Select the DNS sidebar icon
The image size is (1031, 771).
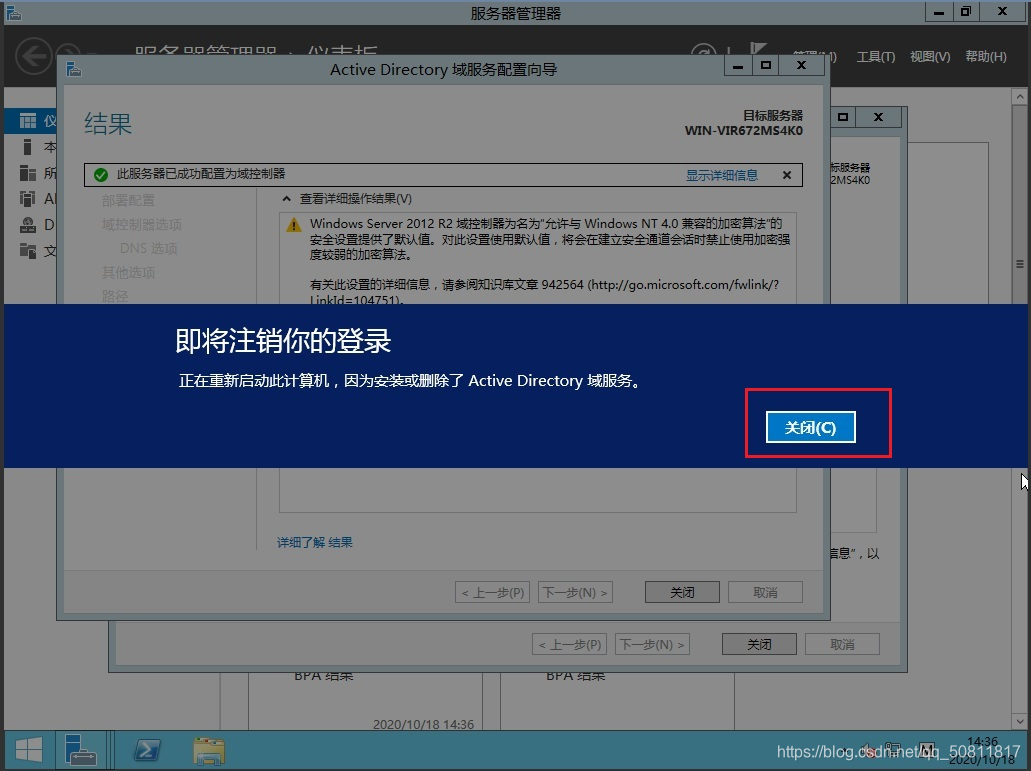[28, 225]
